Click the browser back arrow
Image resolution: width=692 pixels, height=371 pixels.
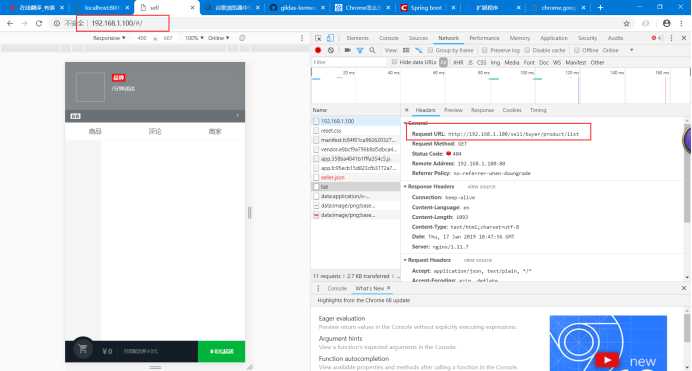[10, 23]
